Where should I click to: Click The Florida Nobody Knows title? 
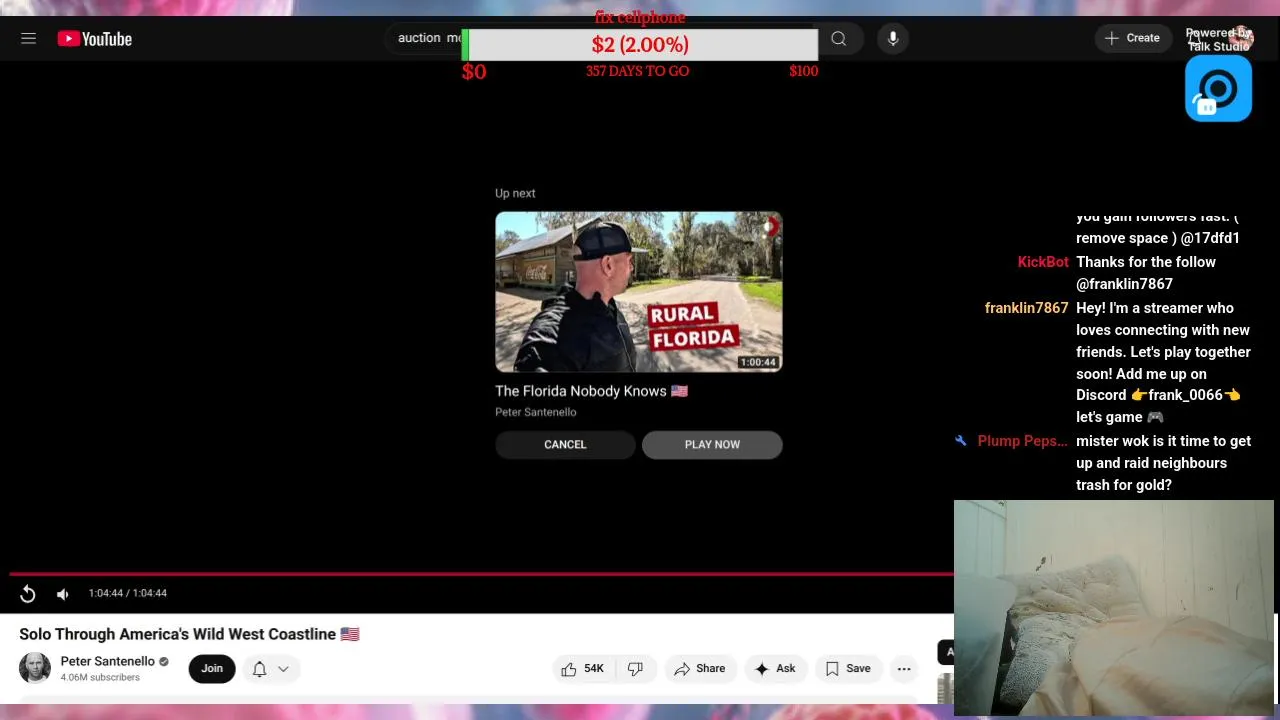[591, 391]
